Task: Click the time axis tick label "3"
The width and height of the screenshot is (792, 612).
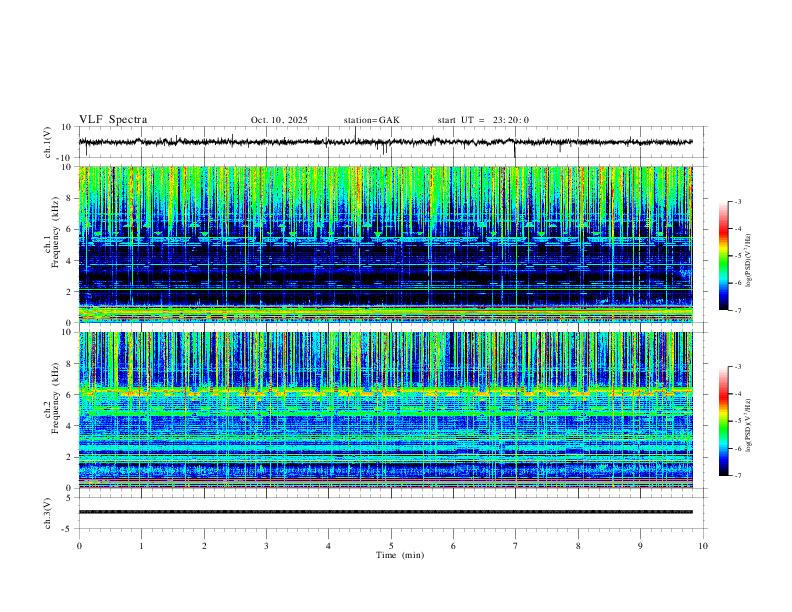Action: coord(266,546)
